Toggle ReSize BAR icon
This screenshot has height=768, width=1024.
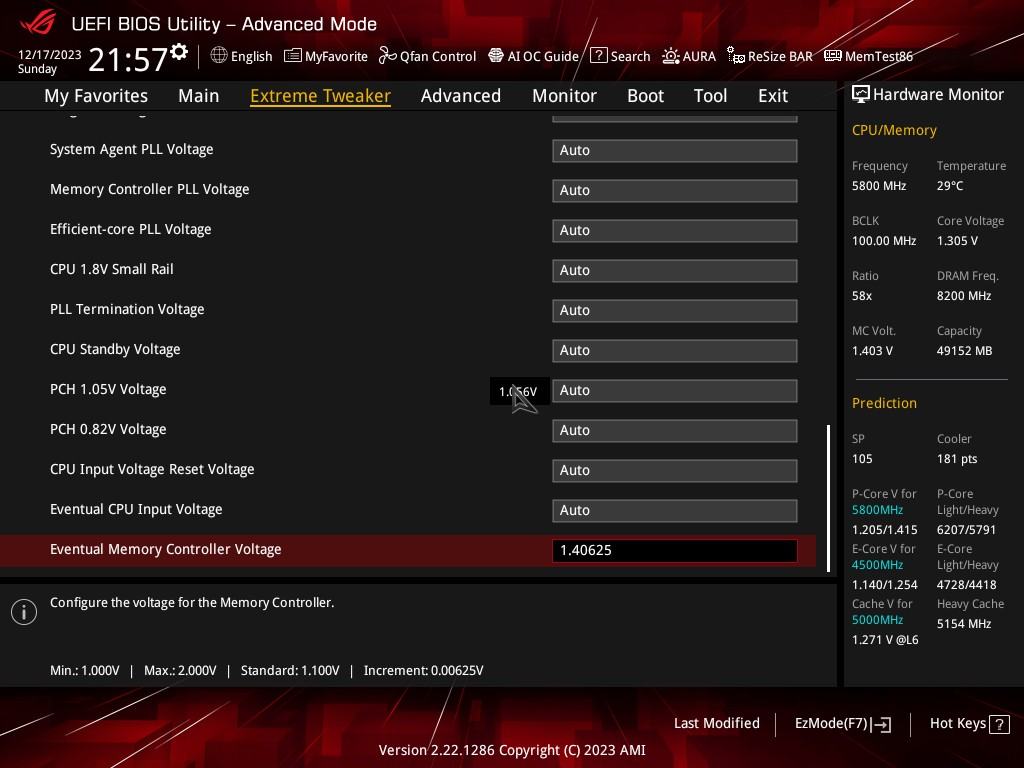pos(736,56)
